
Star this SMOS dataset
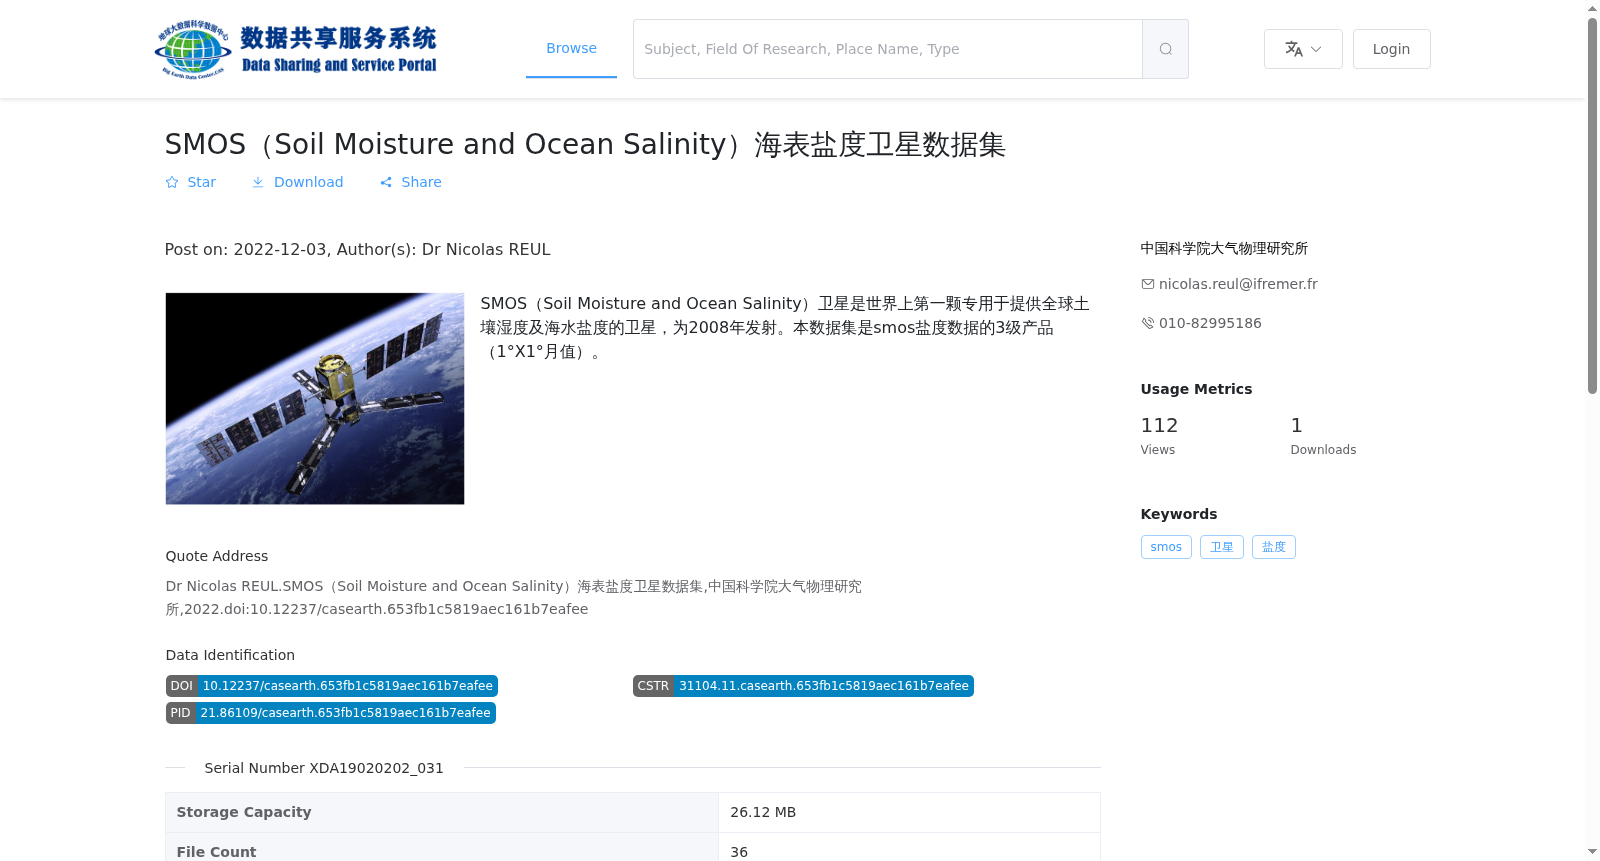click(190, 182)
